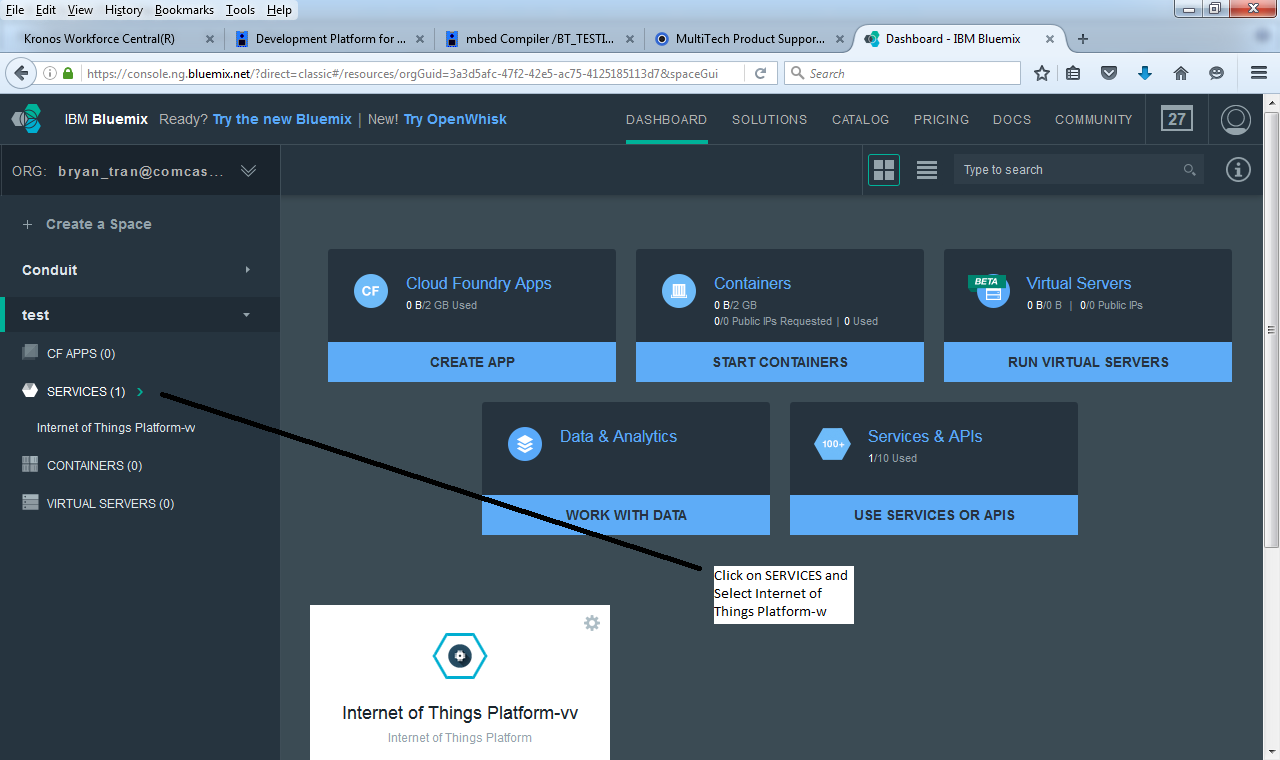1280x760 pixels.
Task: Click the Type to search field
Action: (x=1068, y=170)
